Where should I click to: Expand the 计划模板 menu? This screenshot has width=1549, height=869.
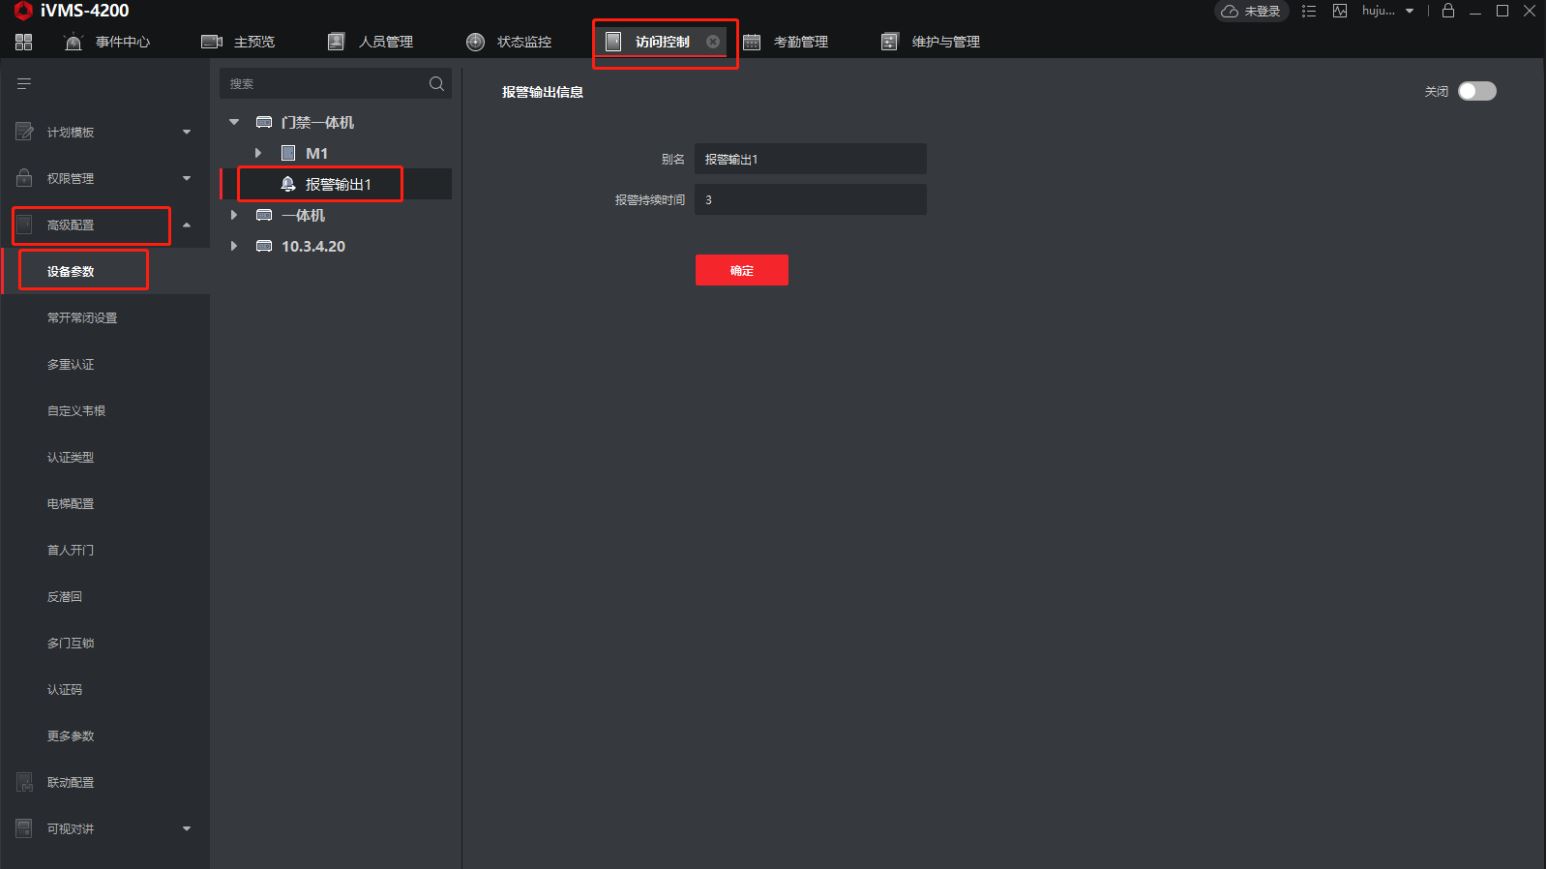(186, 132)
